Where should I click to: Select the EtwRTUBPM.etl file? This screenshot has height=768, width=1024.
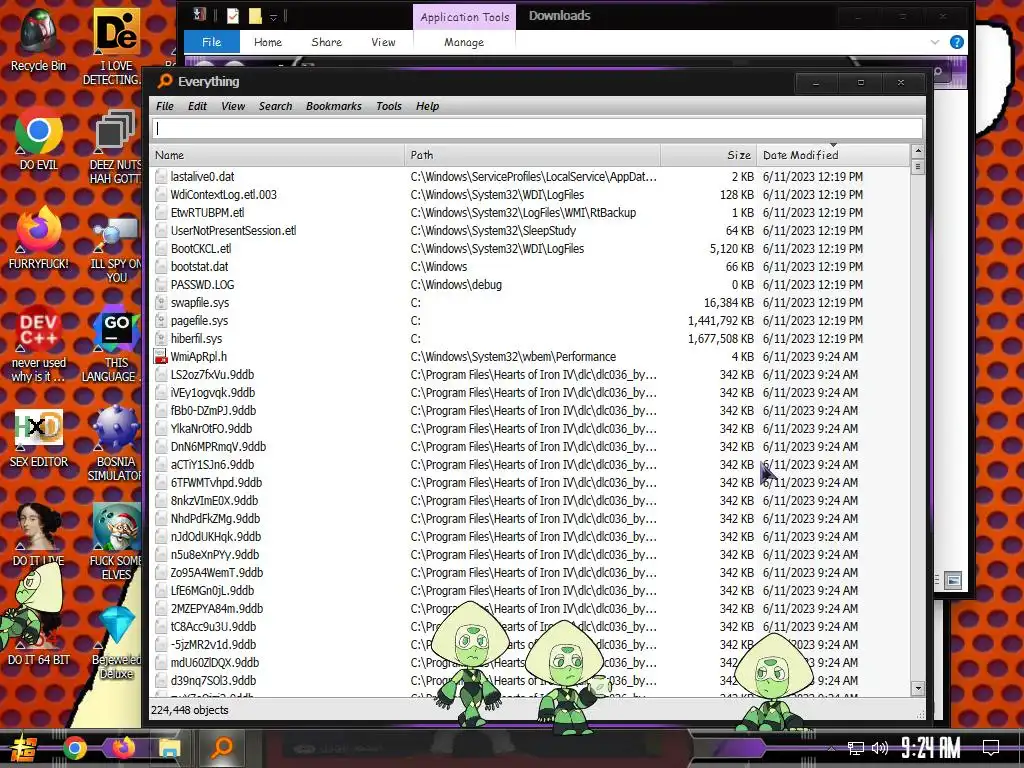530,213
